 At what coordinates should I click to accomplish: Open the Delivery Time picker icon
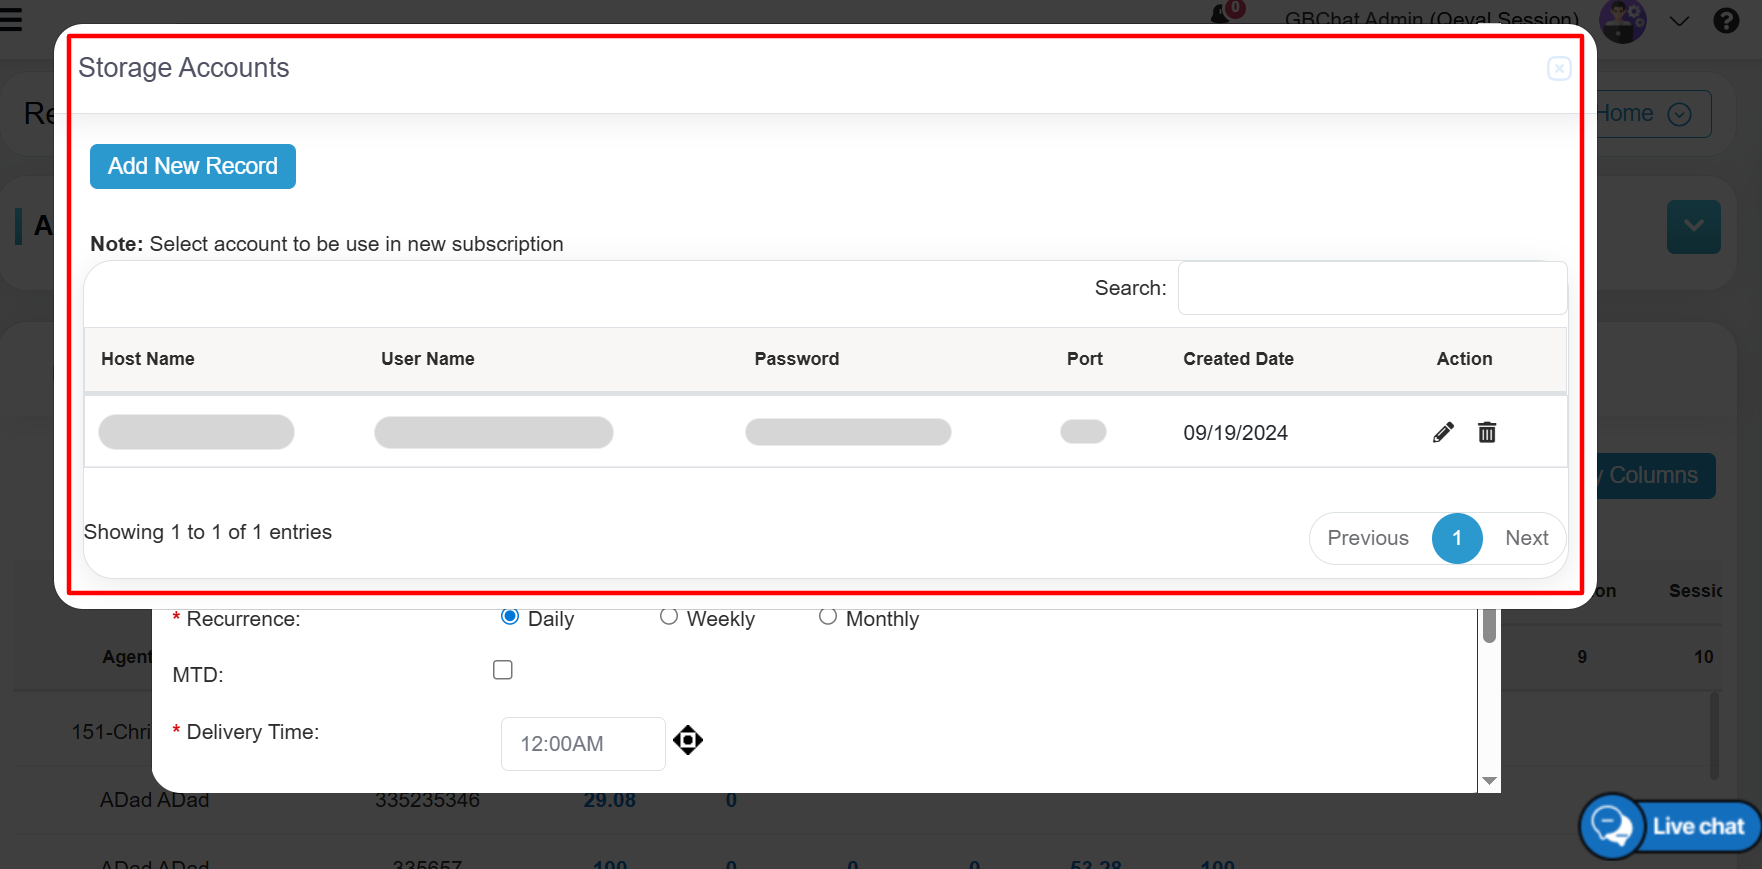688,741
